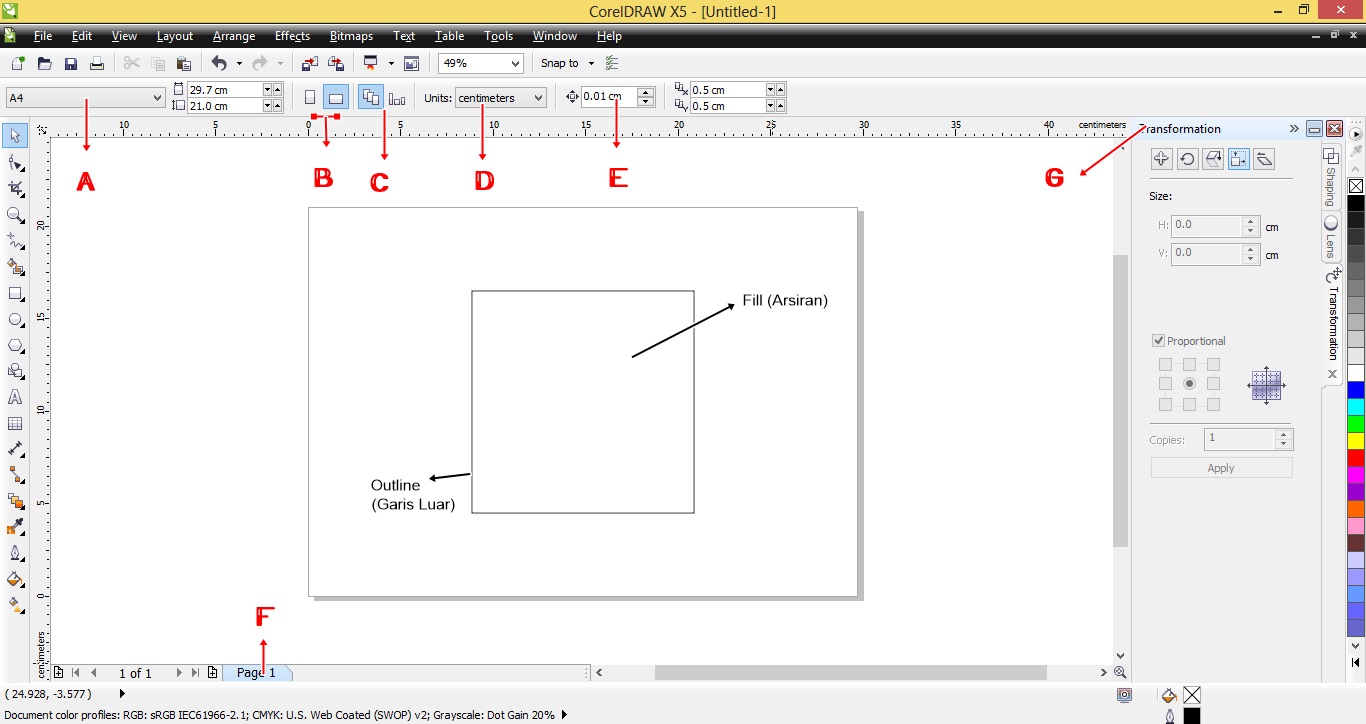Open the Table tool
Viewport: 1366px width, 724px height.
(x=15, y=423)
